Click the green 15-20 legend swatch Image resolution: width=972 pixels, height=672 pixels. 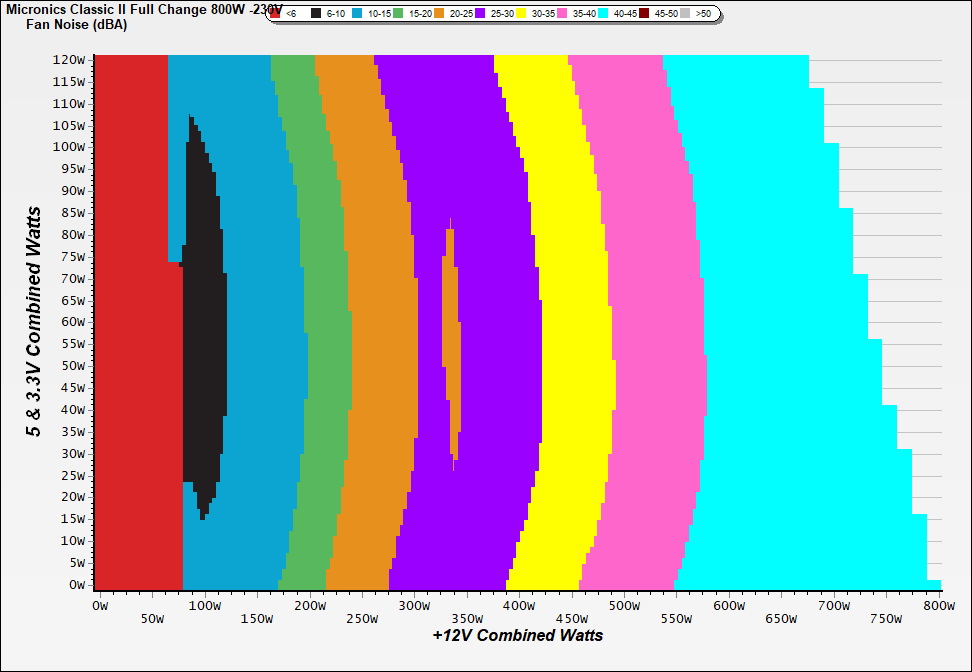point(398,14)
